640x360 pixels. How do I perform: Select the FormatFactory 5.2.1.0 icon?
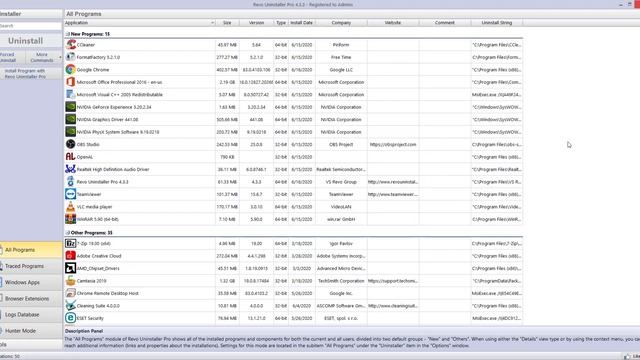click(x=71, y=57)
